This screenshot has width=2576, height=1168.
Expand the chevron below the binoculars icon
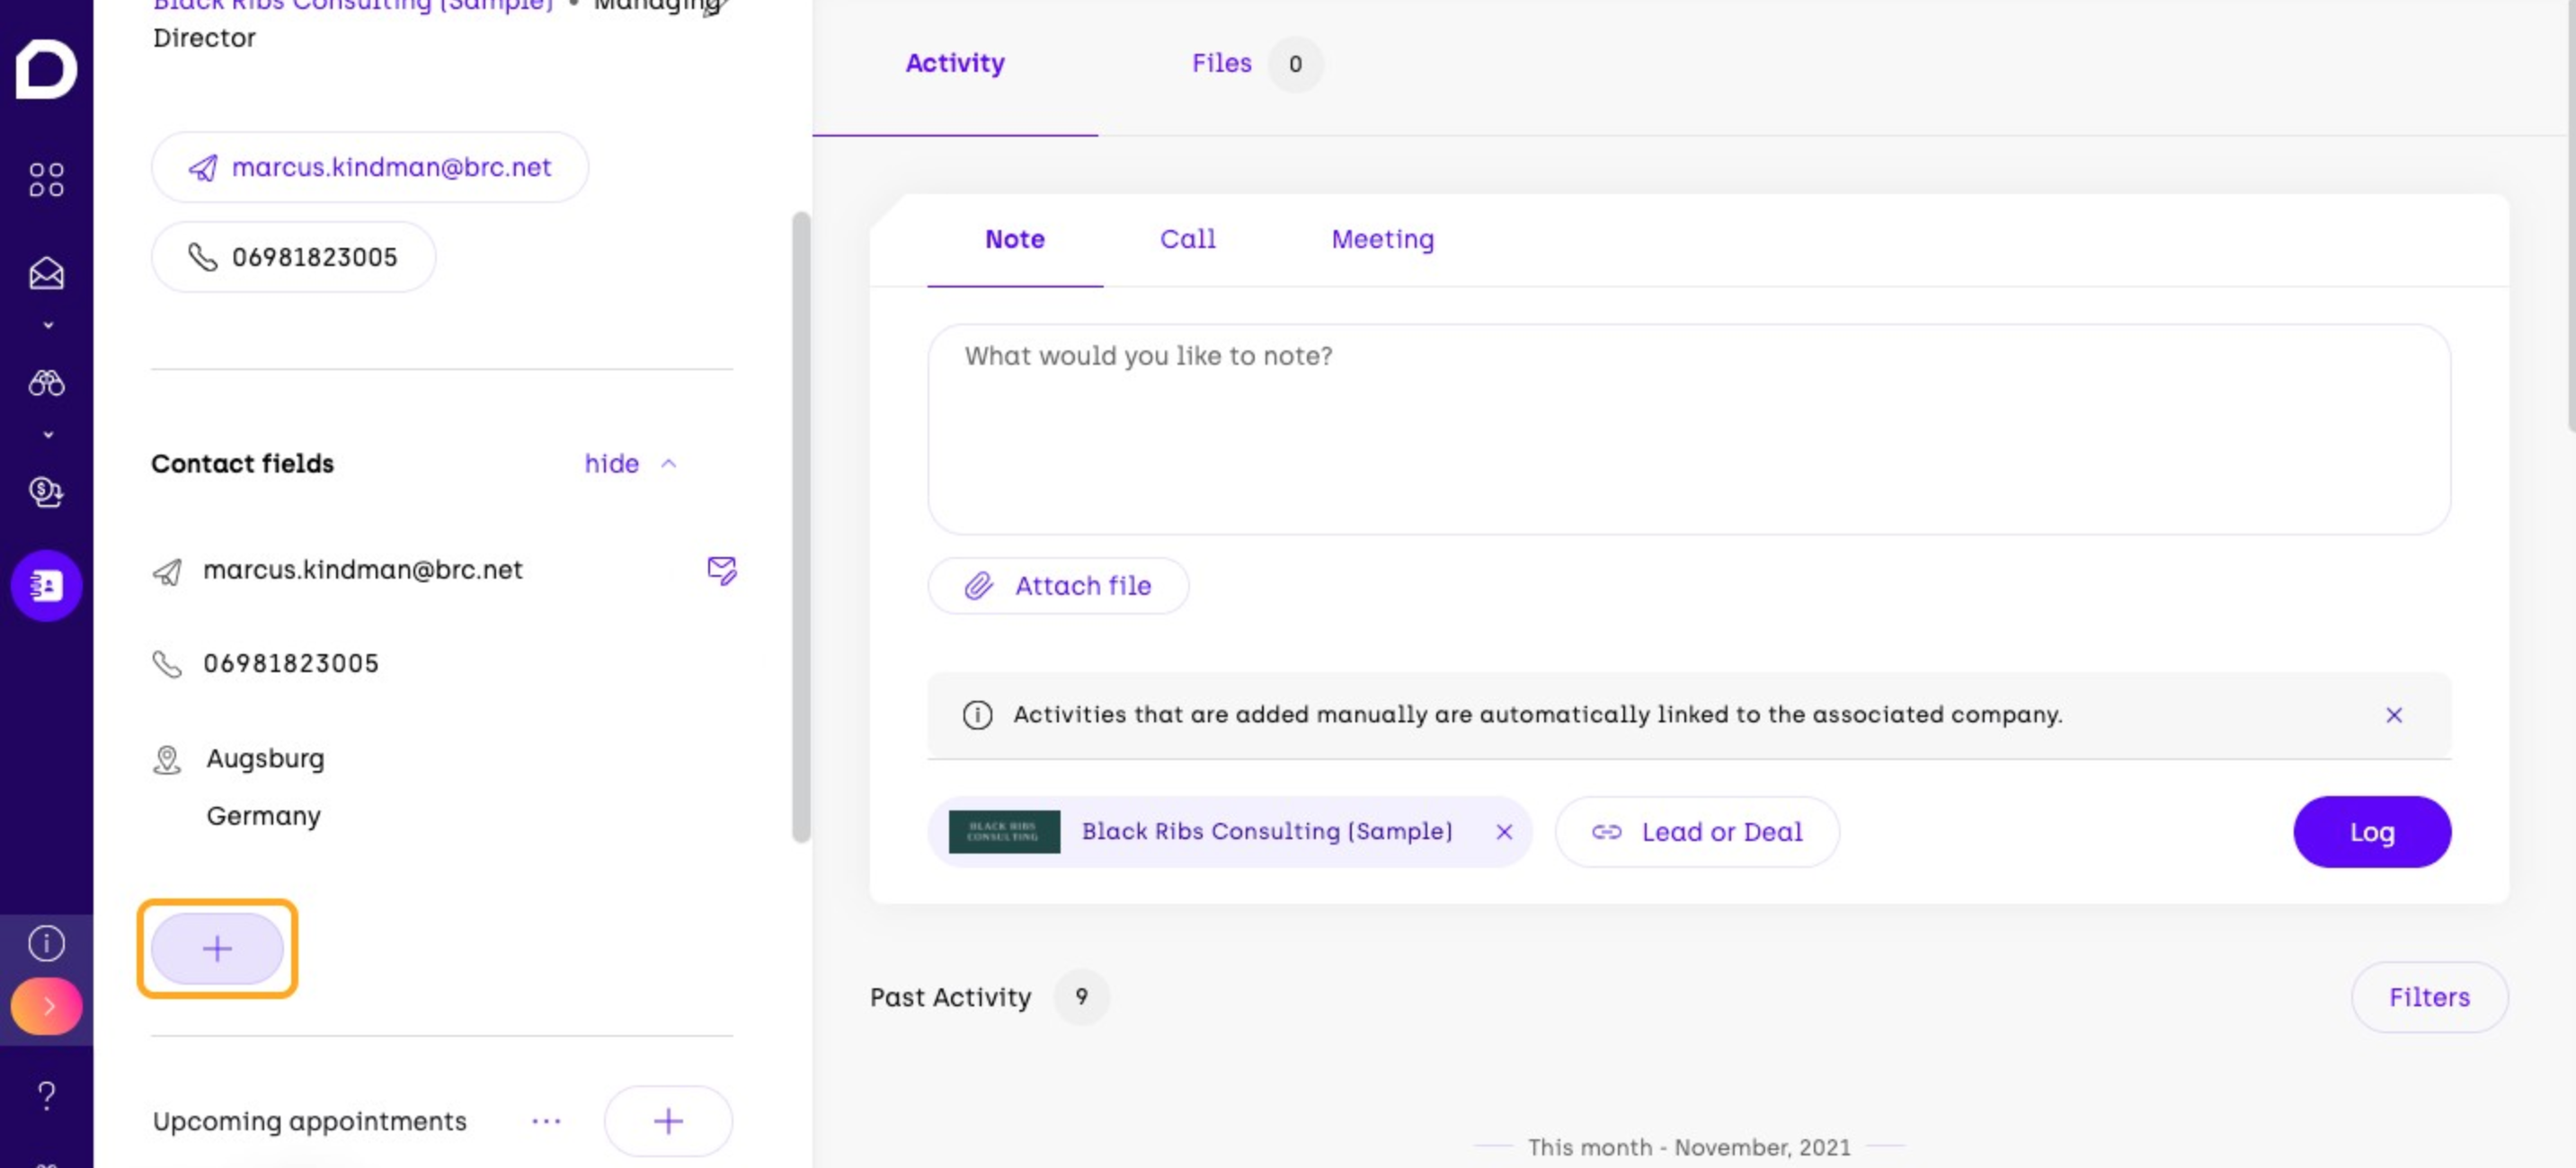tap(47, 435)
